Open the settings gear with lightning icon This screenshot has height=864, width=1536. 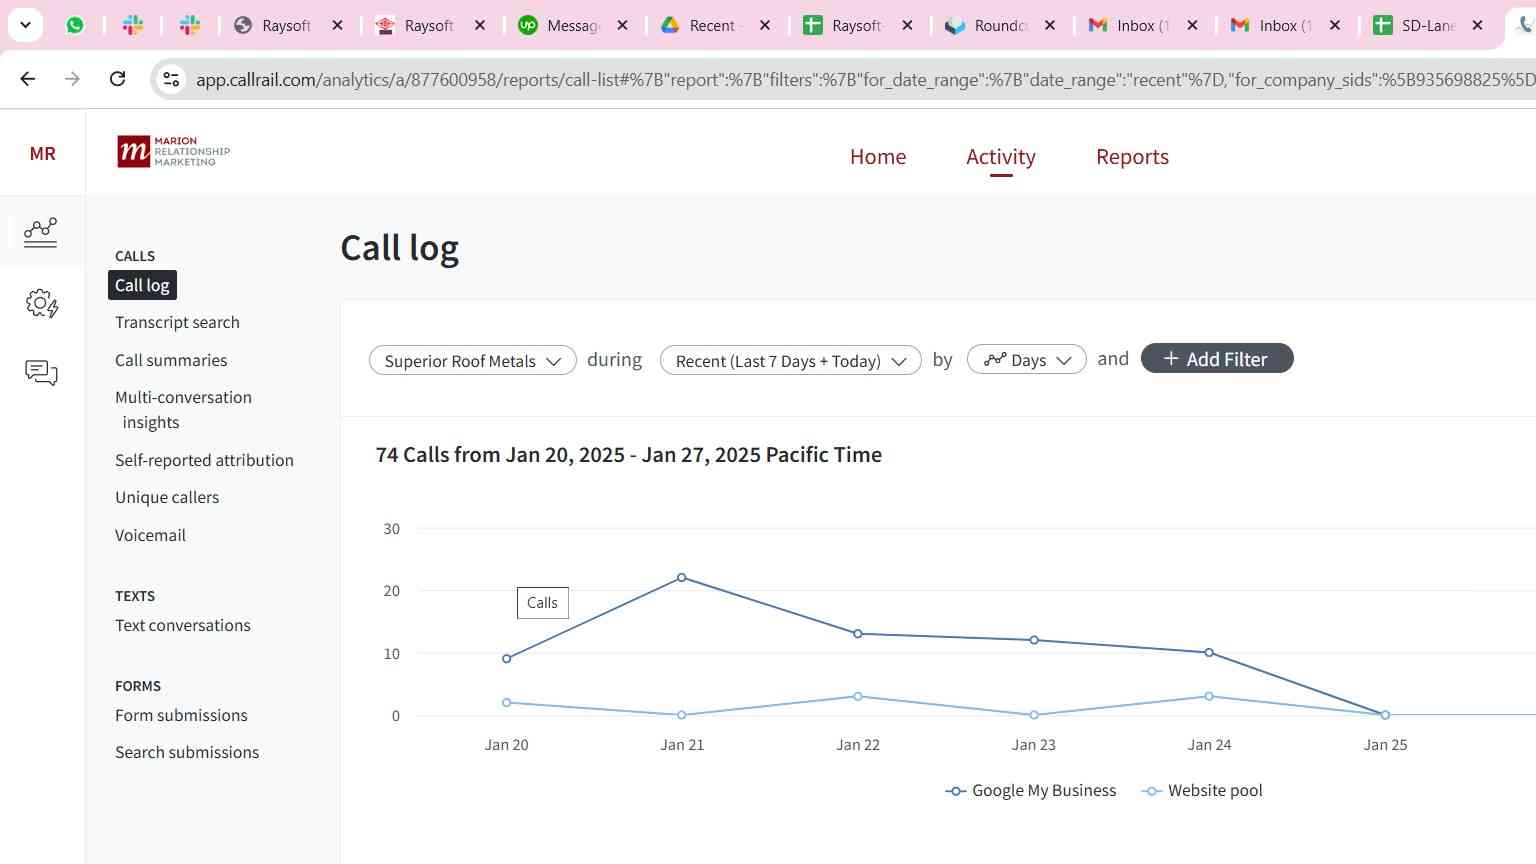pyautogui.click(x=41, y=303)
